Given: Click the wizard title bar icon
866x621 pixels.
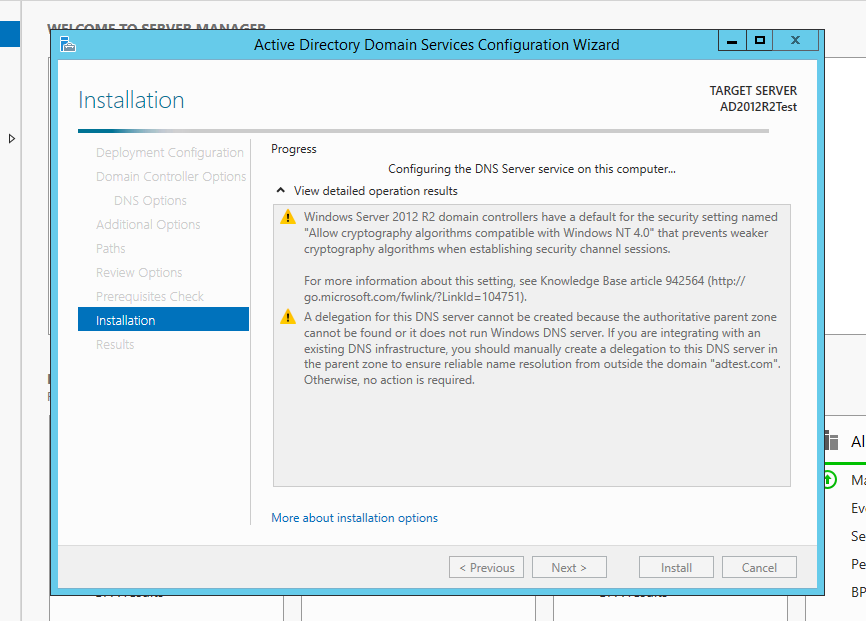Looking at the screenshot, I should pos(67,44).
